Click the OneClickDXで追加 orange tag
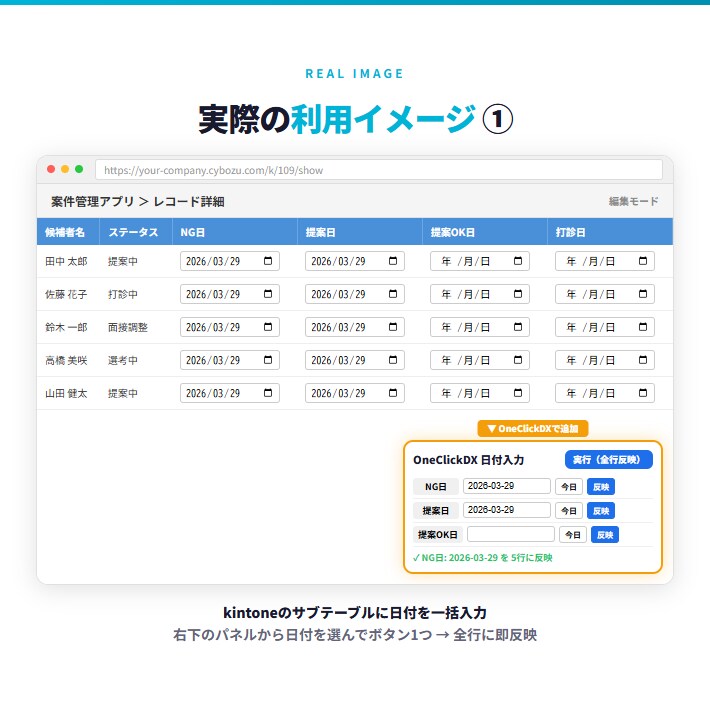The image size is (710, 710). coord(533,428)
